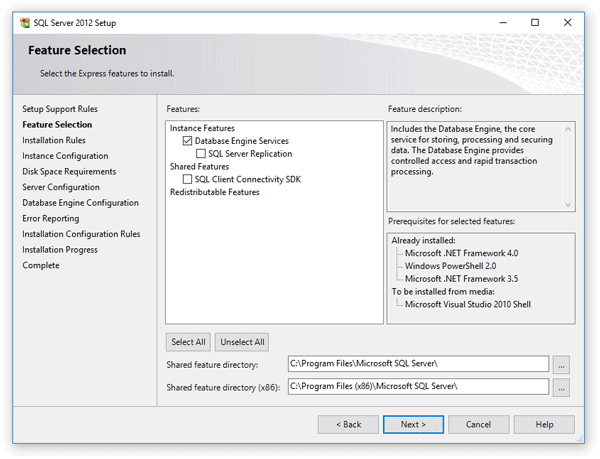Select the Shared Features tree node

point(199,166)
